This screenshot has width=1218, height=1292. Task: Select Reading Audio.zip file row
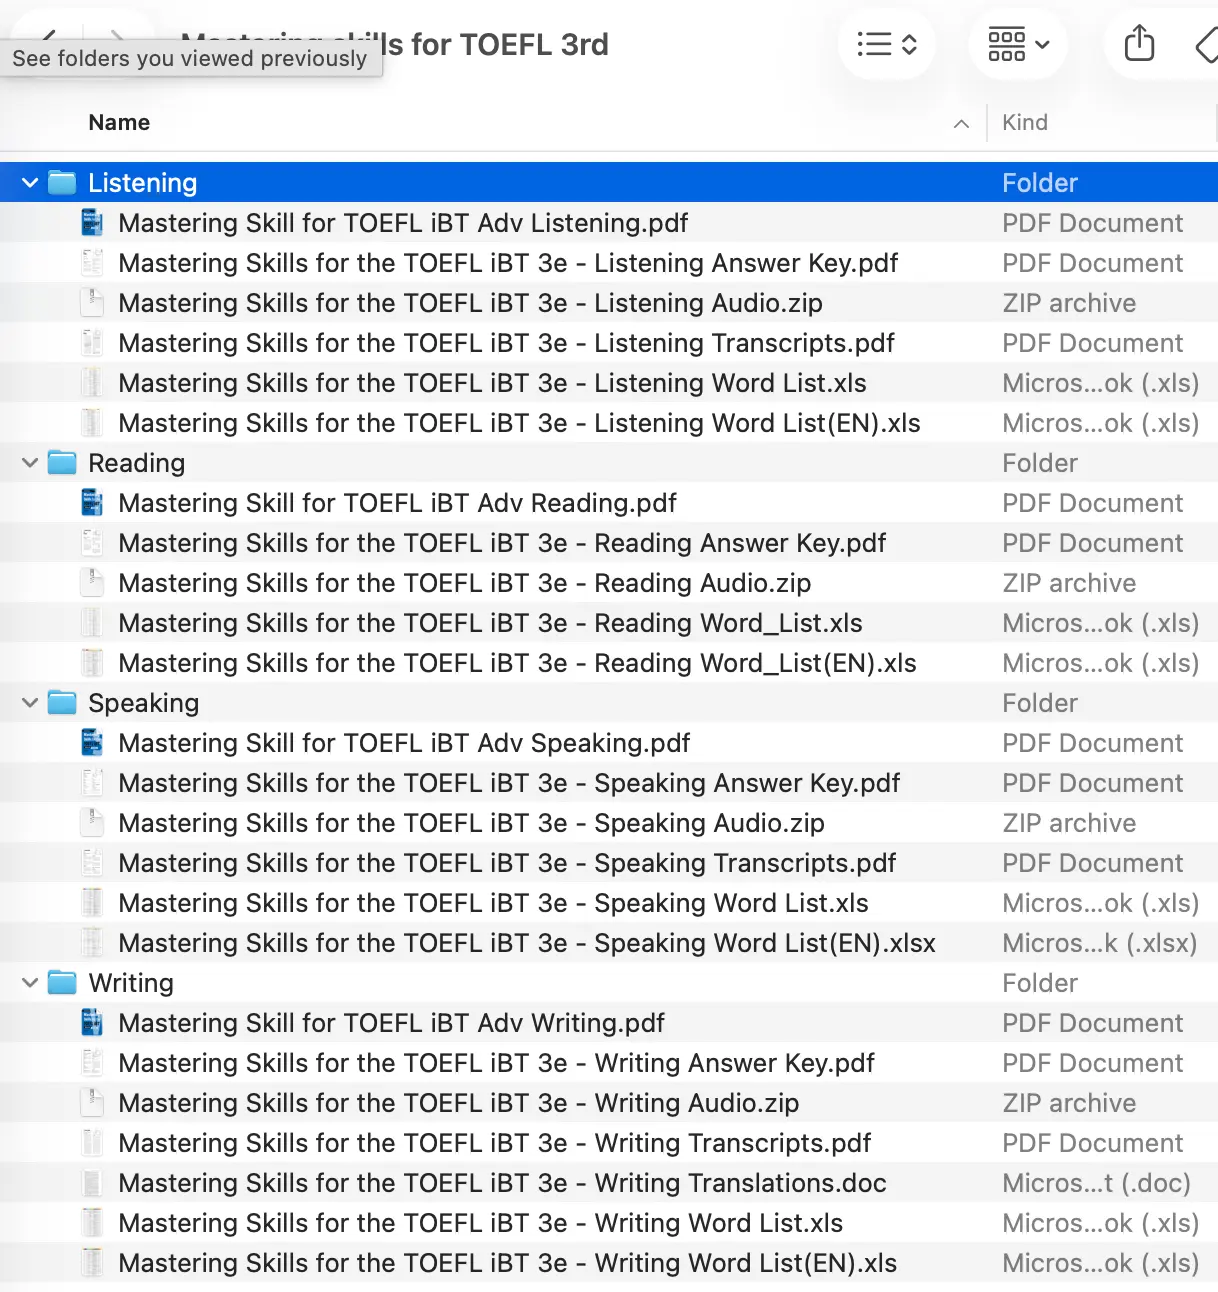464,583
